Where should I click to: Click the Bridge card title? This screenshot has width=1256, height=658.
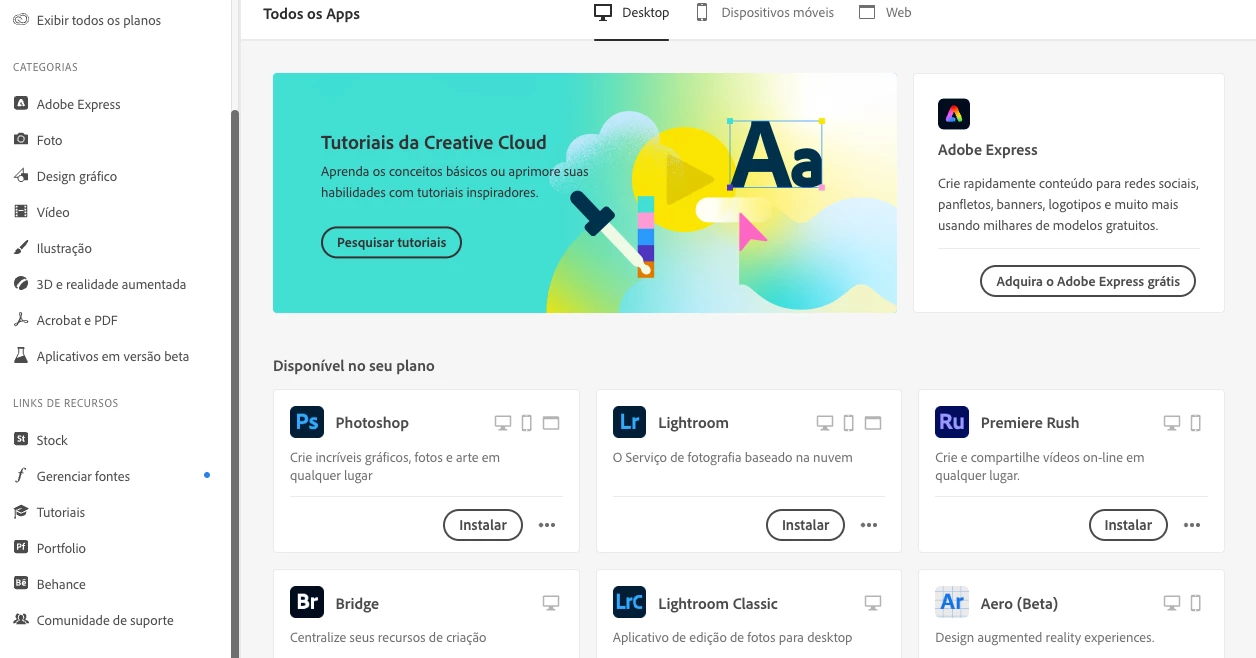point(357,604)
